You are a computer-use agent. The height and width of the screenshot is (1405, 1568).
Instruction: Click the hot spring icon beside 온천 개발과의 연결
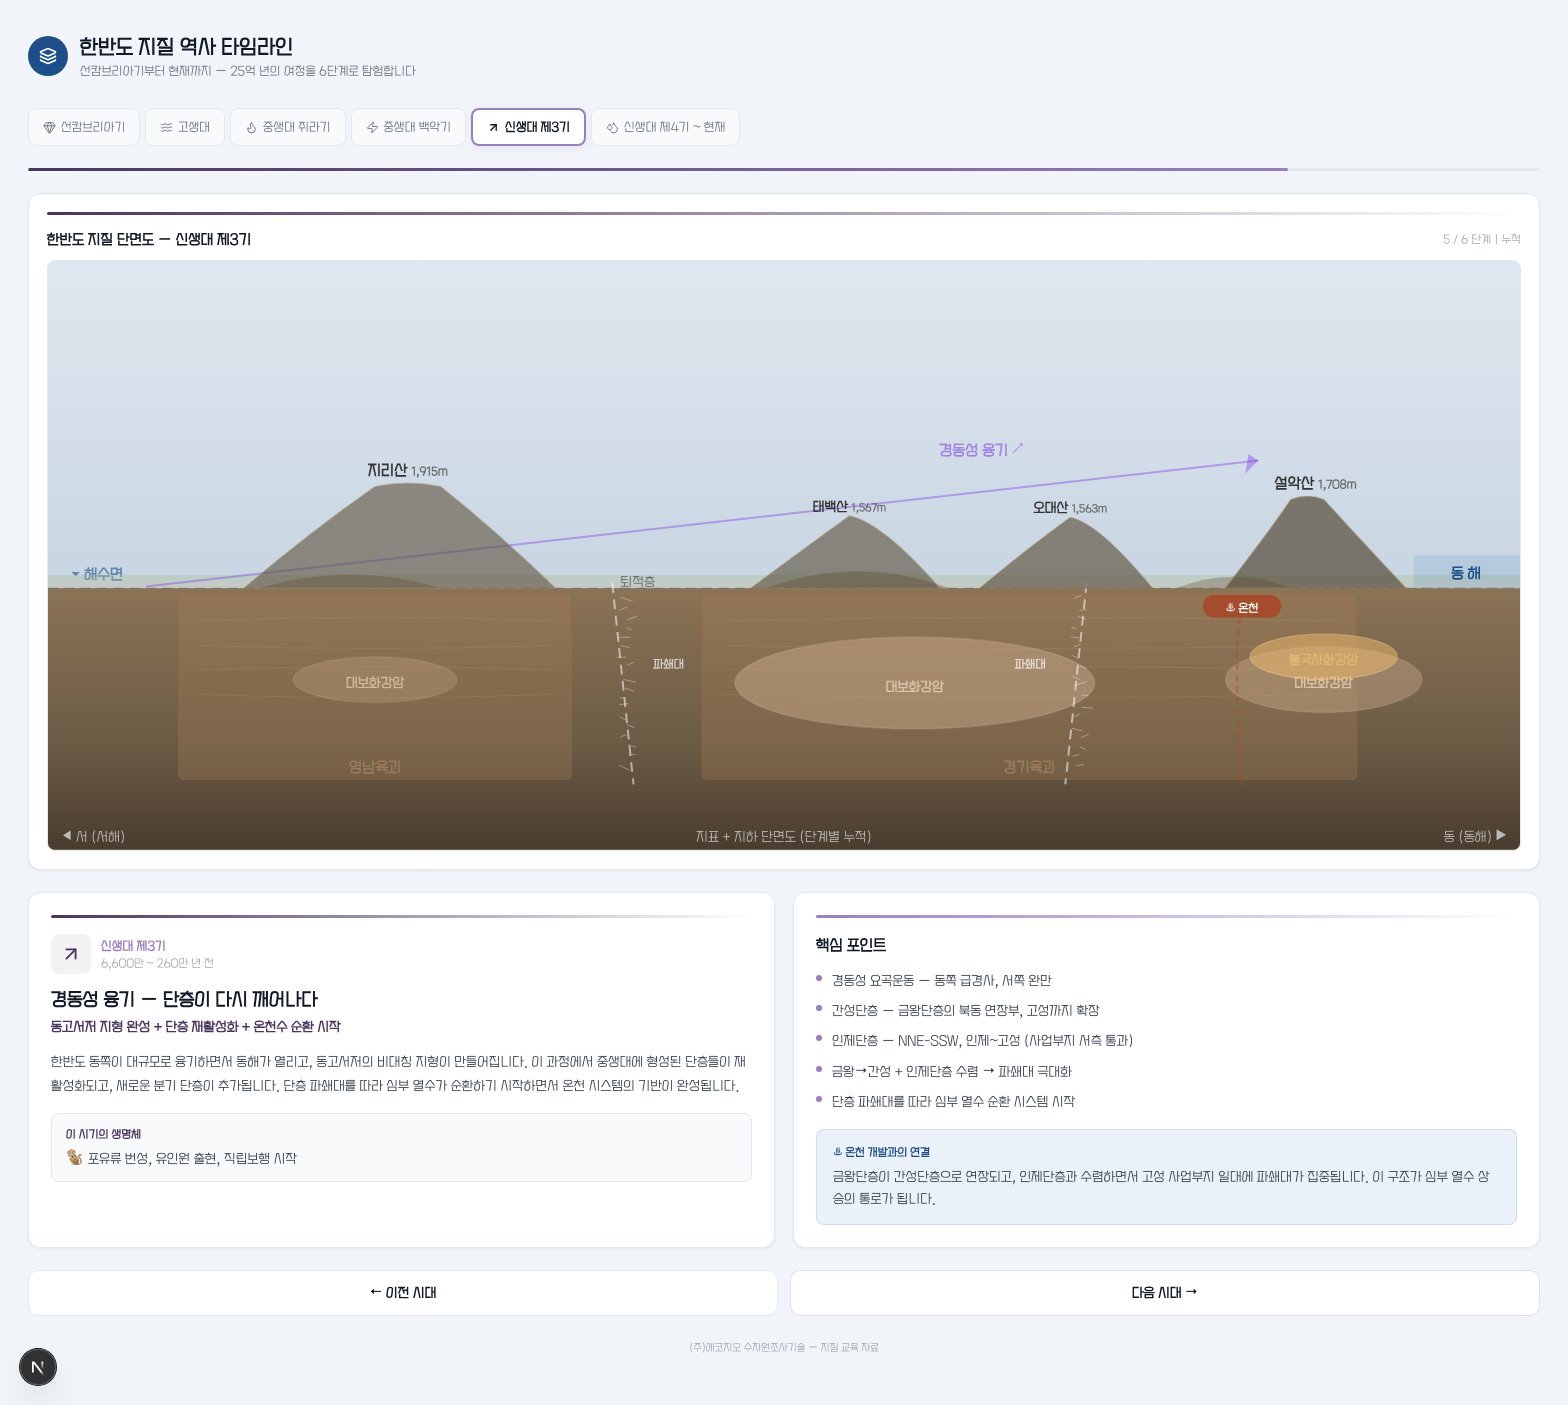(838, 1152)
